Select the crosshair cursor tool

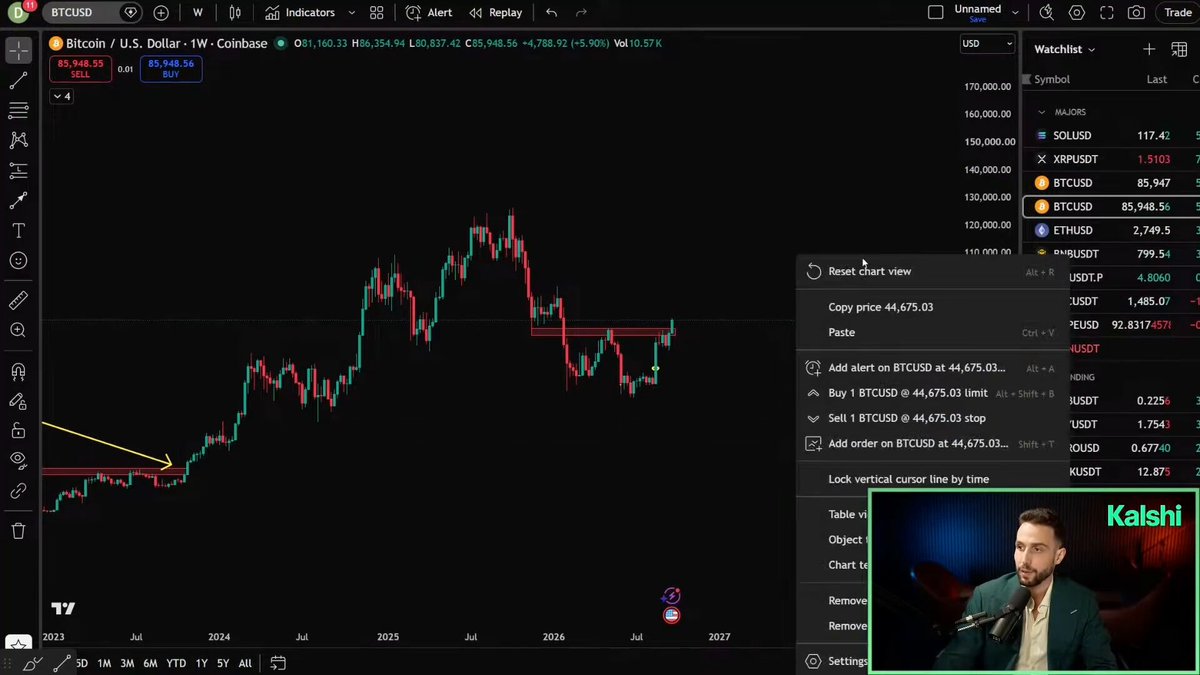pos(18,50)
